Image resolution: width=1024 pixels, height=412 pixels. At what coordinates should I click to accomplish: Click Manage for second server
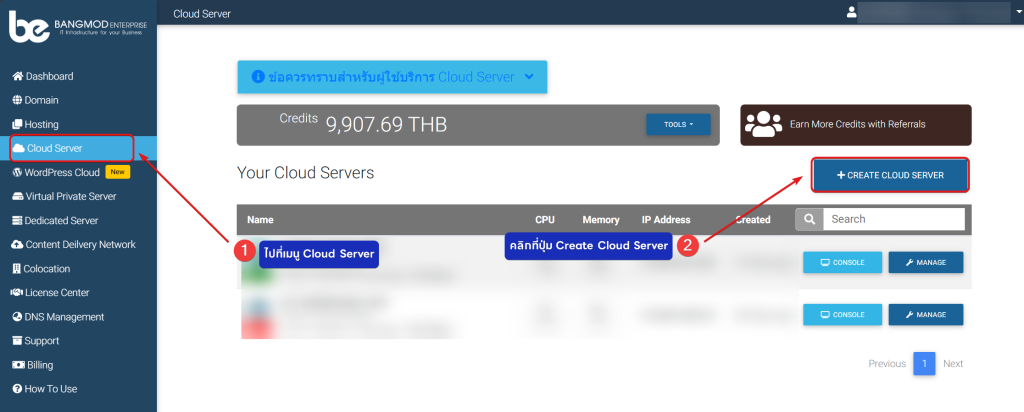point(925,314)
